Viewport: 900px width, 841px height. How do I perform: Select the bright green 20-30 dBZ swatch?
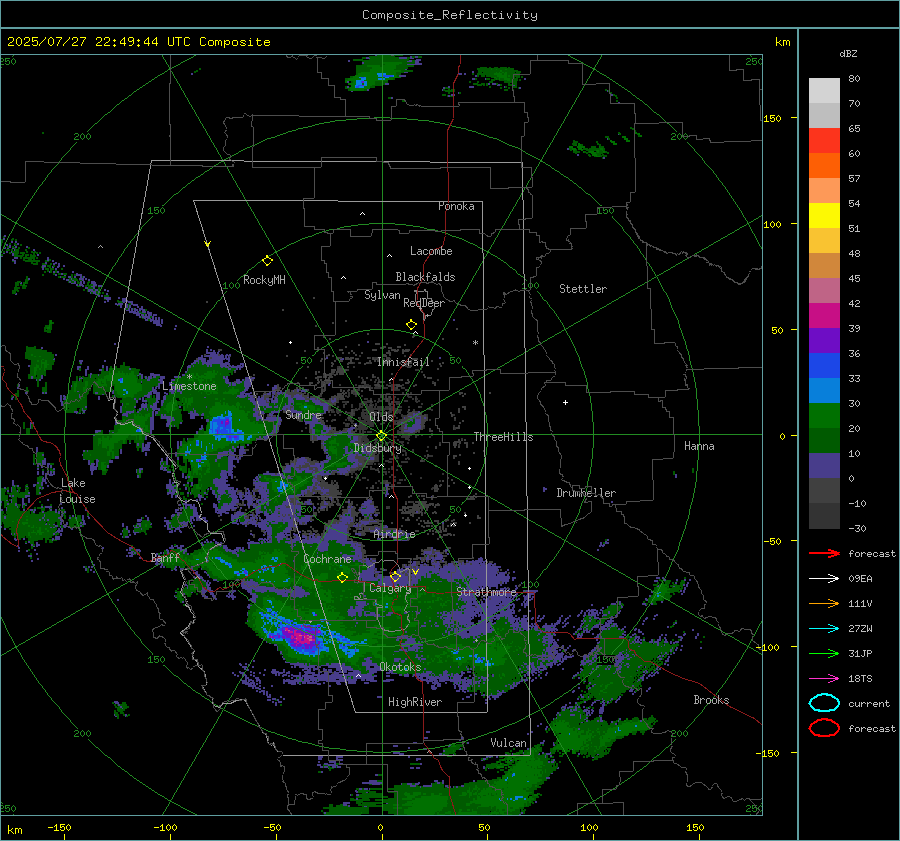pyautogui.click(x=824, y=416)
